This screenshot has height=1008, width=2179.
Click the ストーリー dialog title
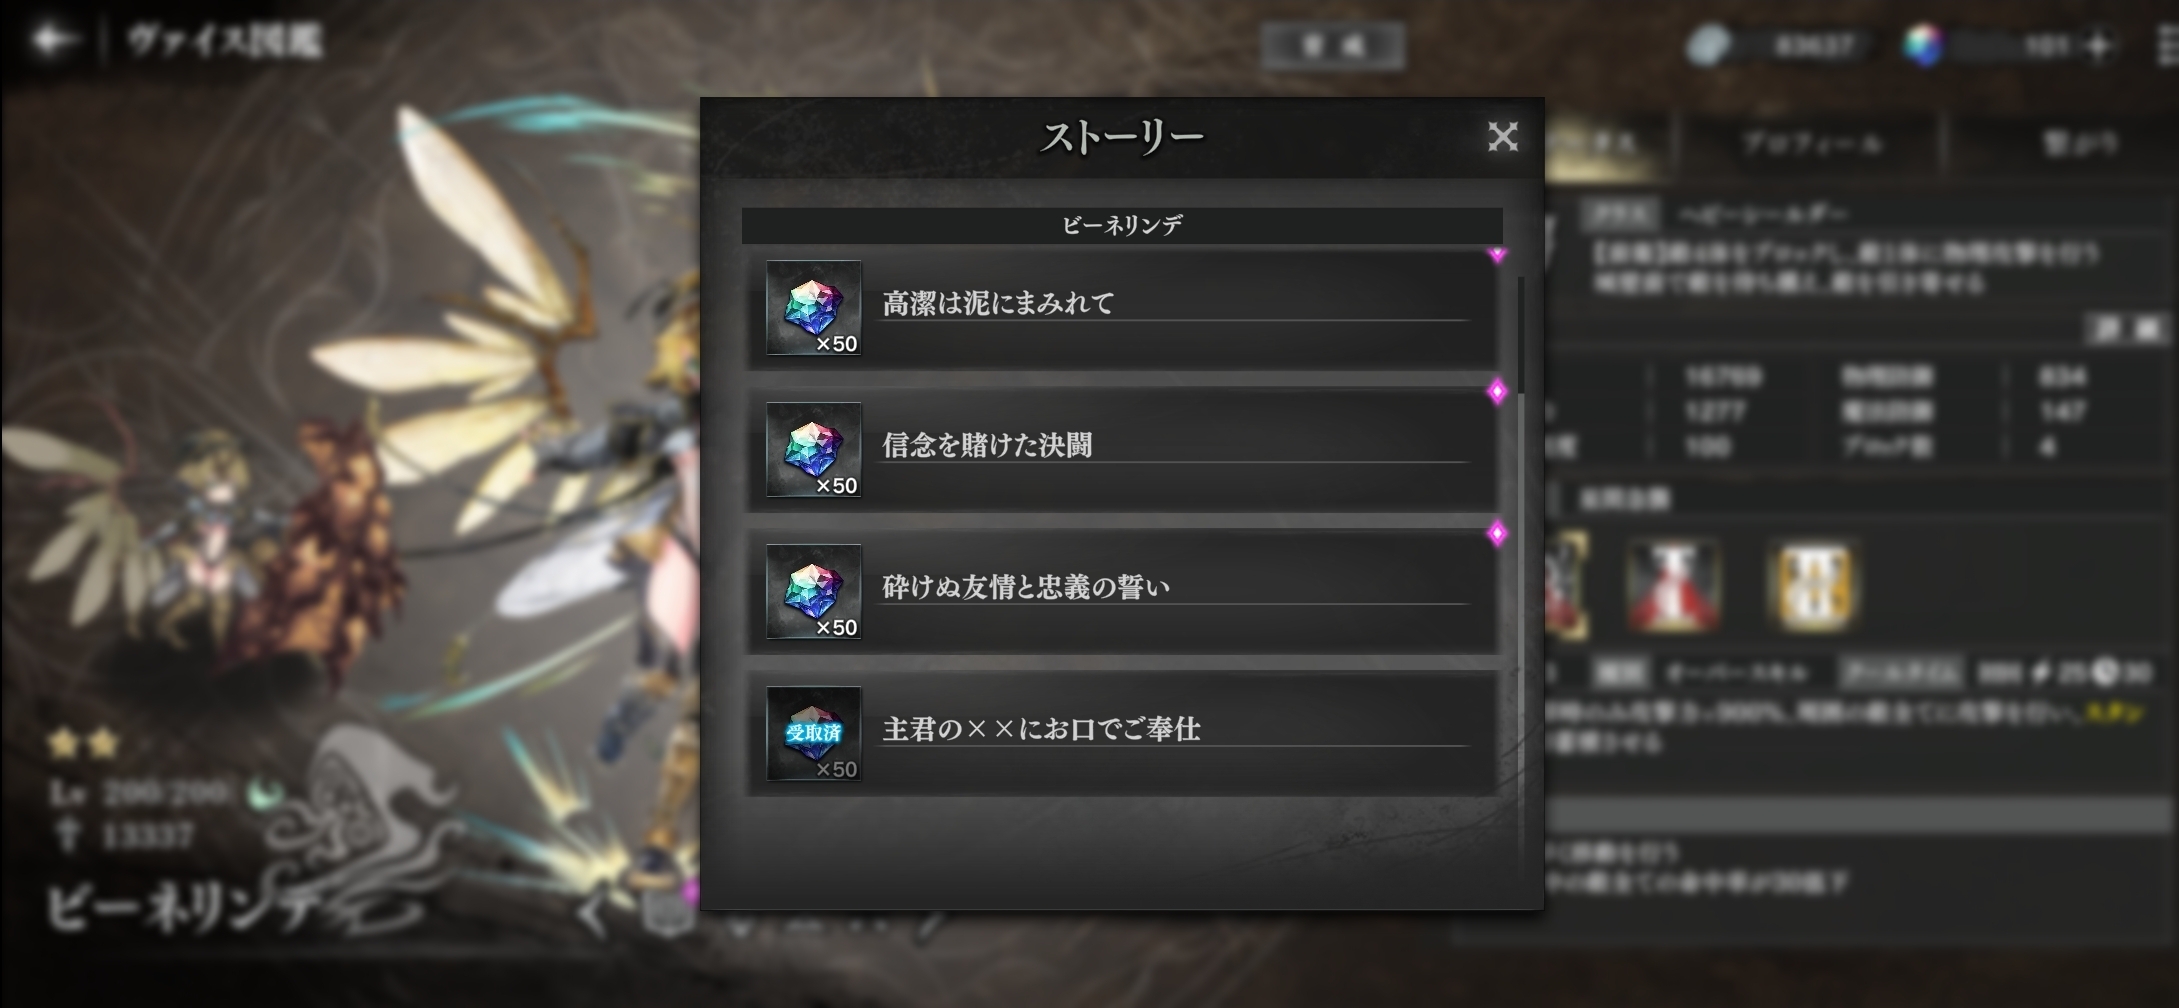coord(1122,138)
